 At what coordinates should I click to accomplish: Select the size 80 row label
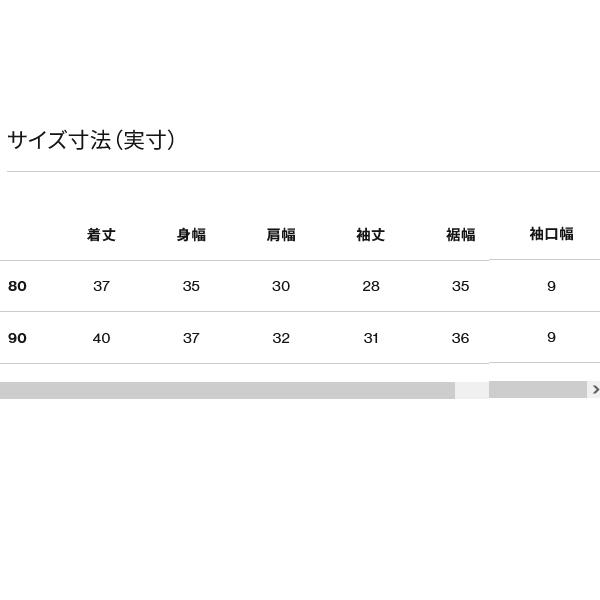click(x=17, y=286)
